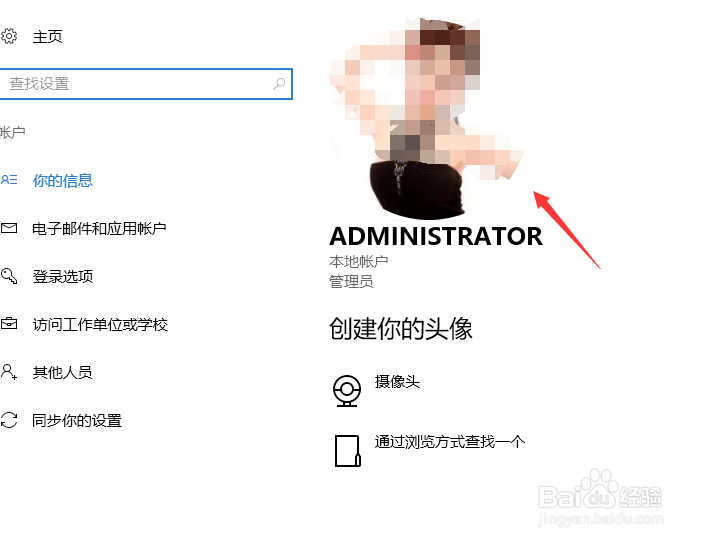Screen dimensions: 702x544
Task: Select 你的信息 in the sidebar
Action: pyautogui.click(x=63, y=180)
